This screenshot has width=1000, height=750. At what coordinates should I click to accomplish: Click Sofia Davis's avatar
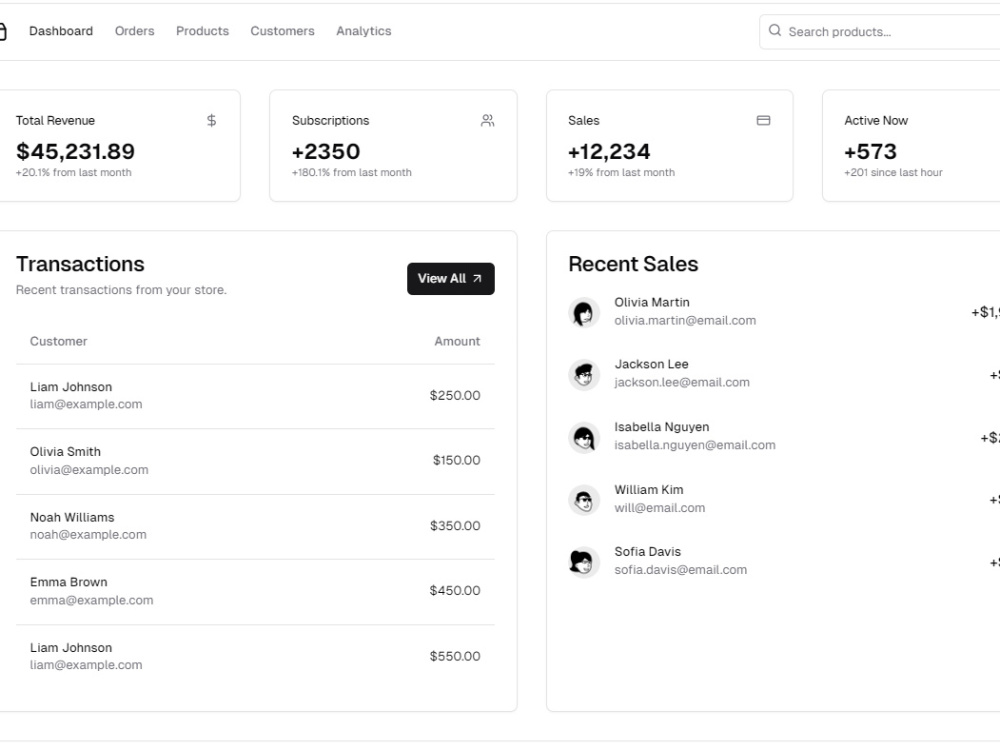coord(584,562)
